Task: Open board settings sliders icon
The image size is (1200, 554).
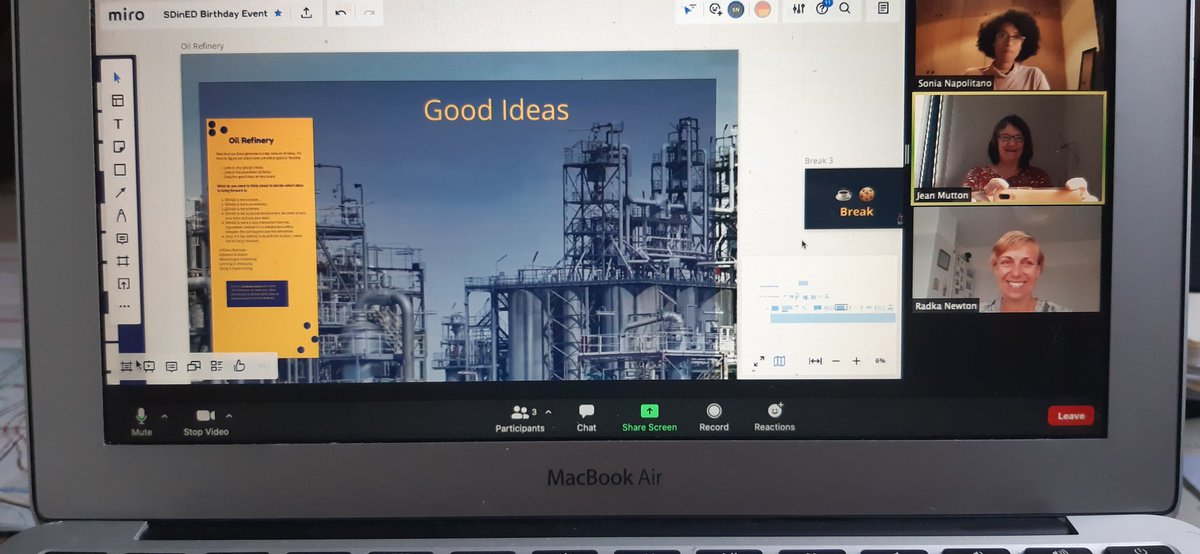Action: pos(798,8)
